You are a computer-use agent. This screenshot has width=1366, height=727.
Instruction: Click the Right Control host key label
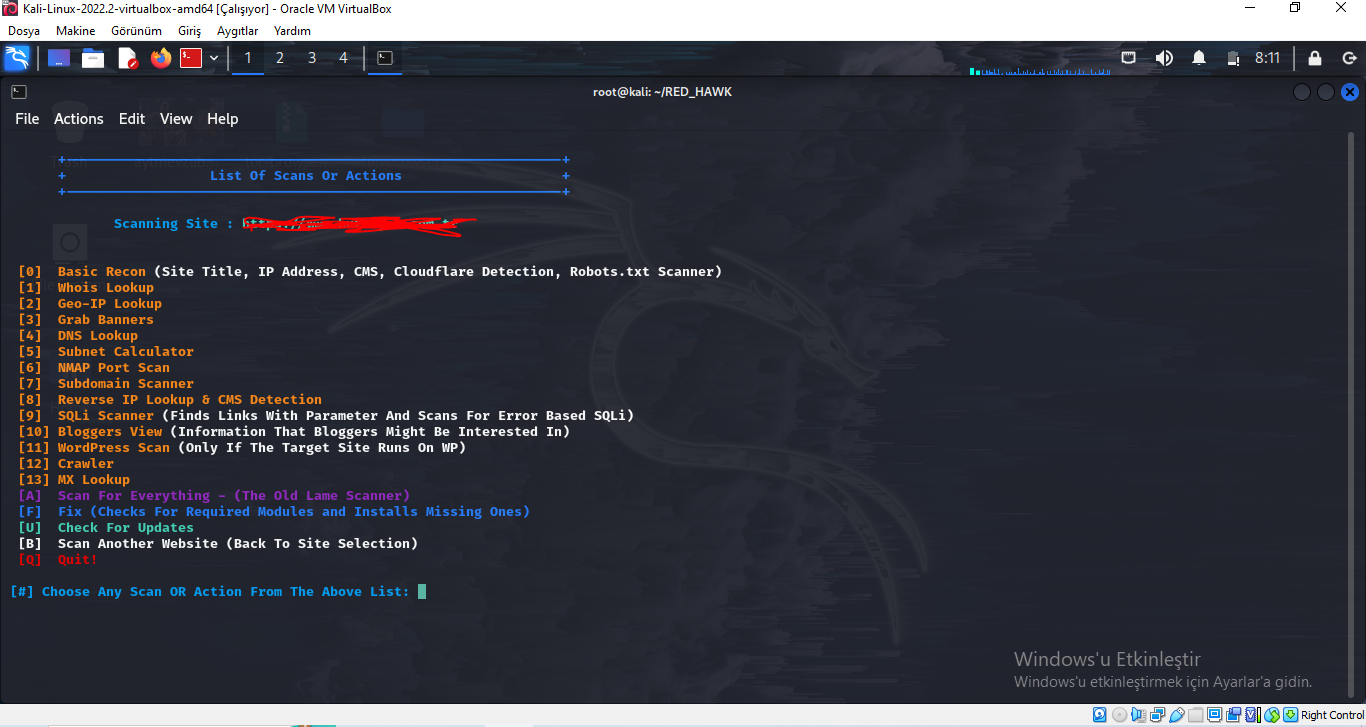point(1332,715)
